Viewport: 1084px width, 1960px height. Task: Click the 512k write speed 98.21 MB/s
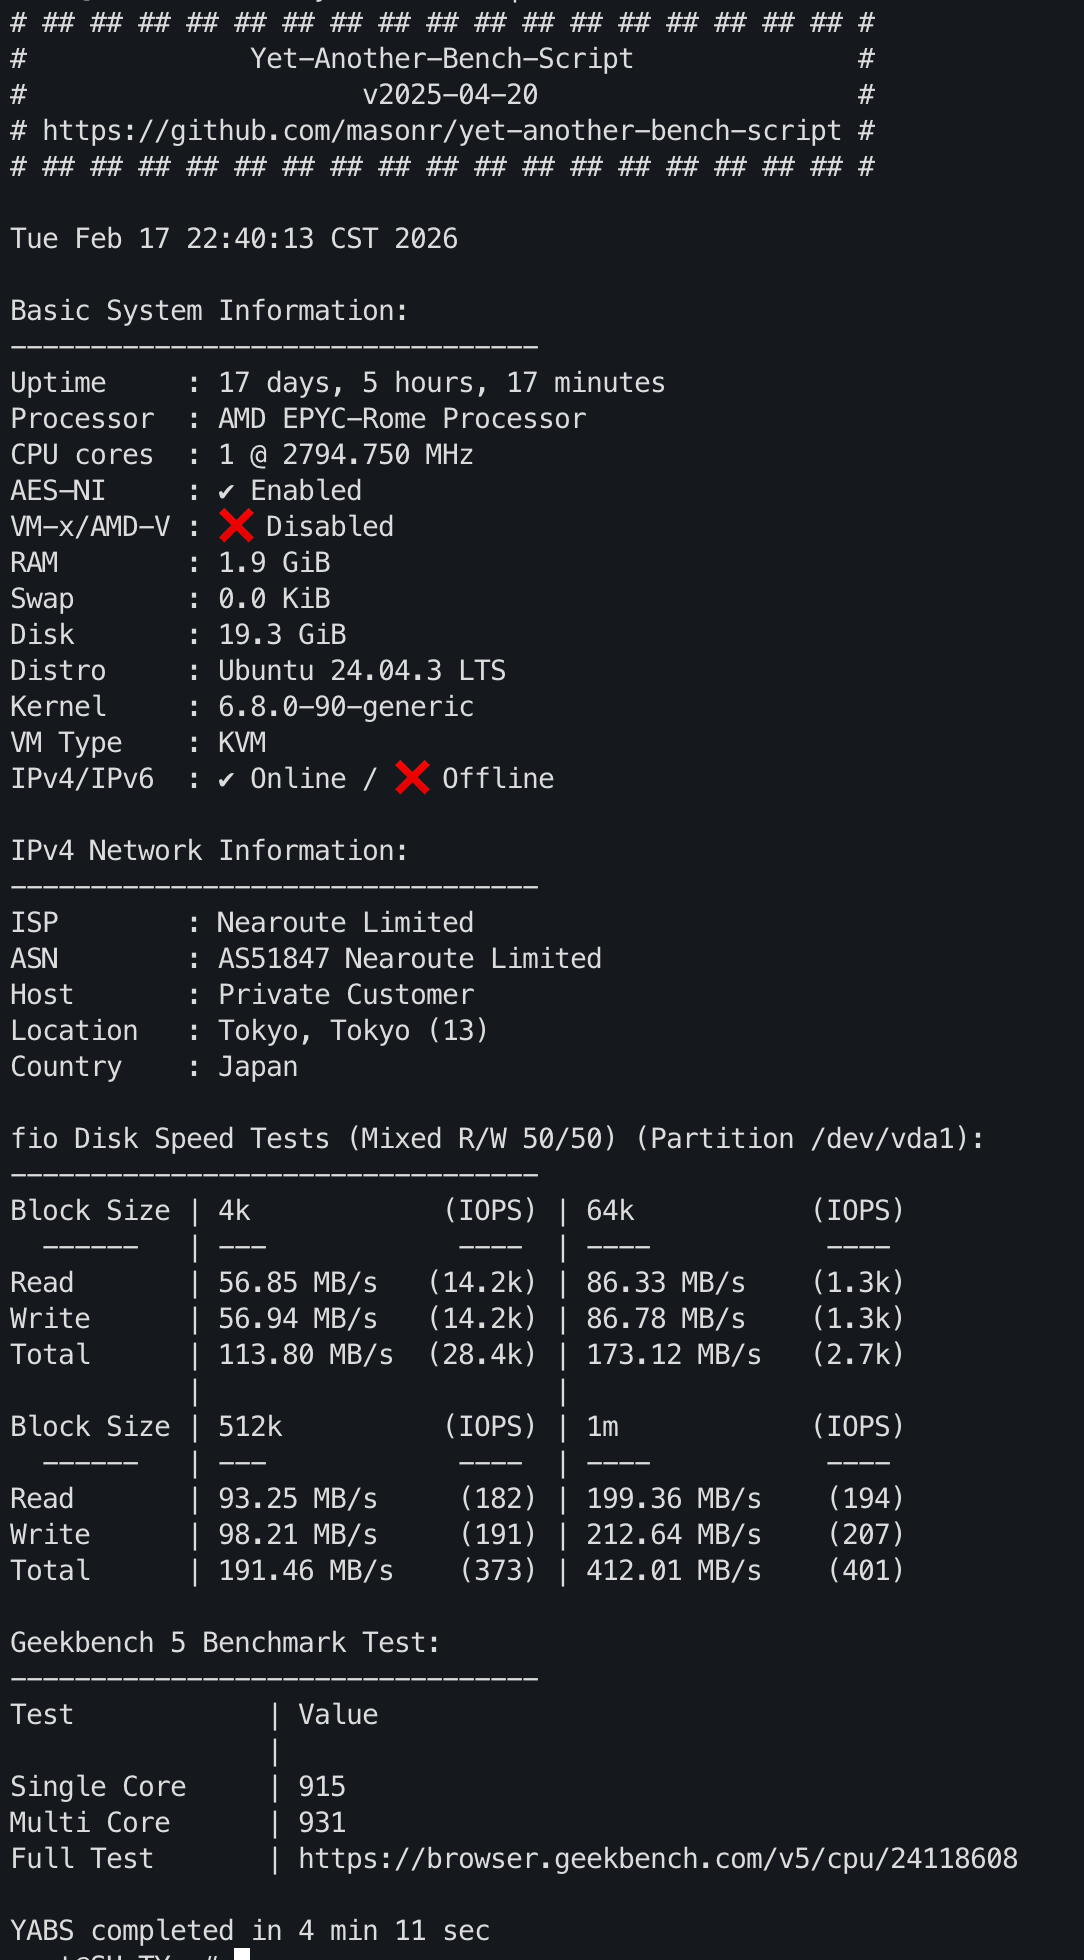point(298,1535)
